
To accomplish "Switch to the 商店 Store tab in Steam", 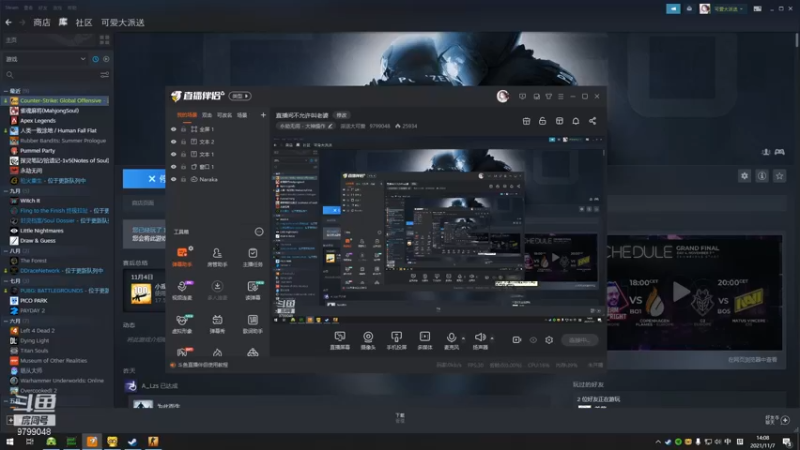I will coord(42,22).
